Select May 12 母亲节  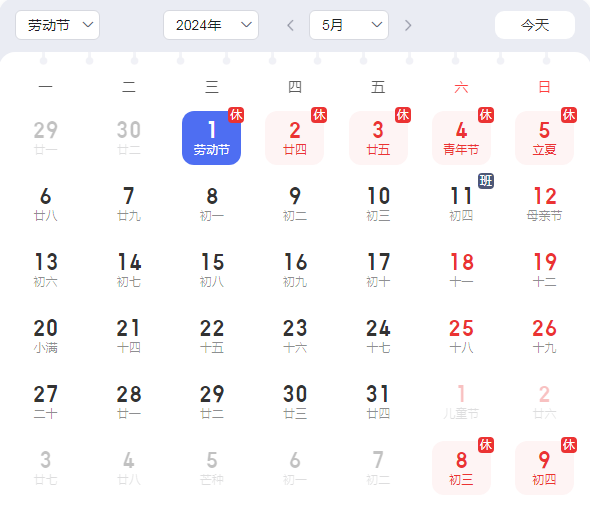click(544, 204)
